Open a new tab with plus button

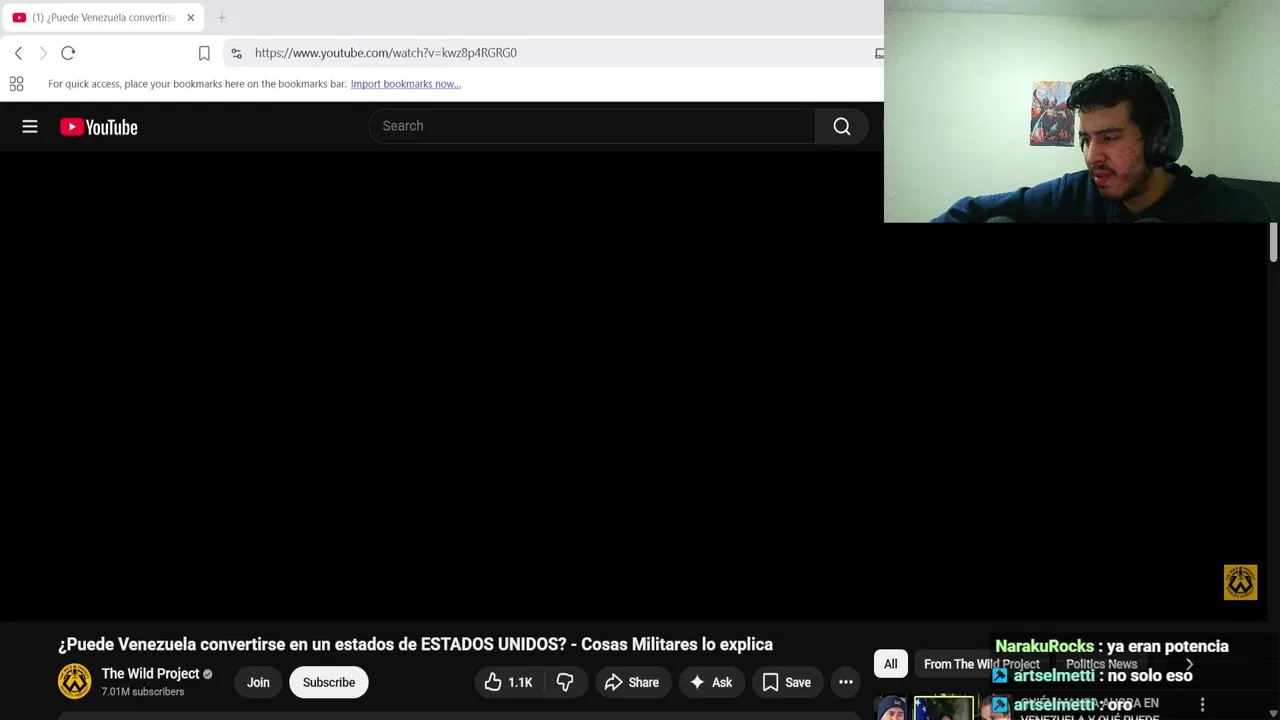point(221,17)
